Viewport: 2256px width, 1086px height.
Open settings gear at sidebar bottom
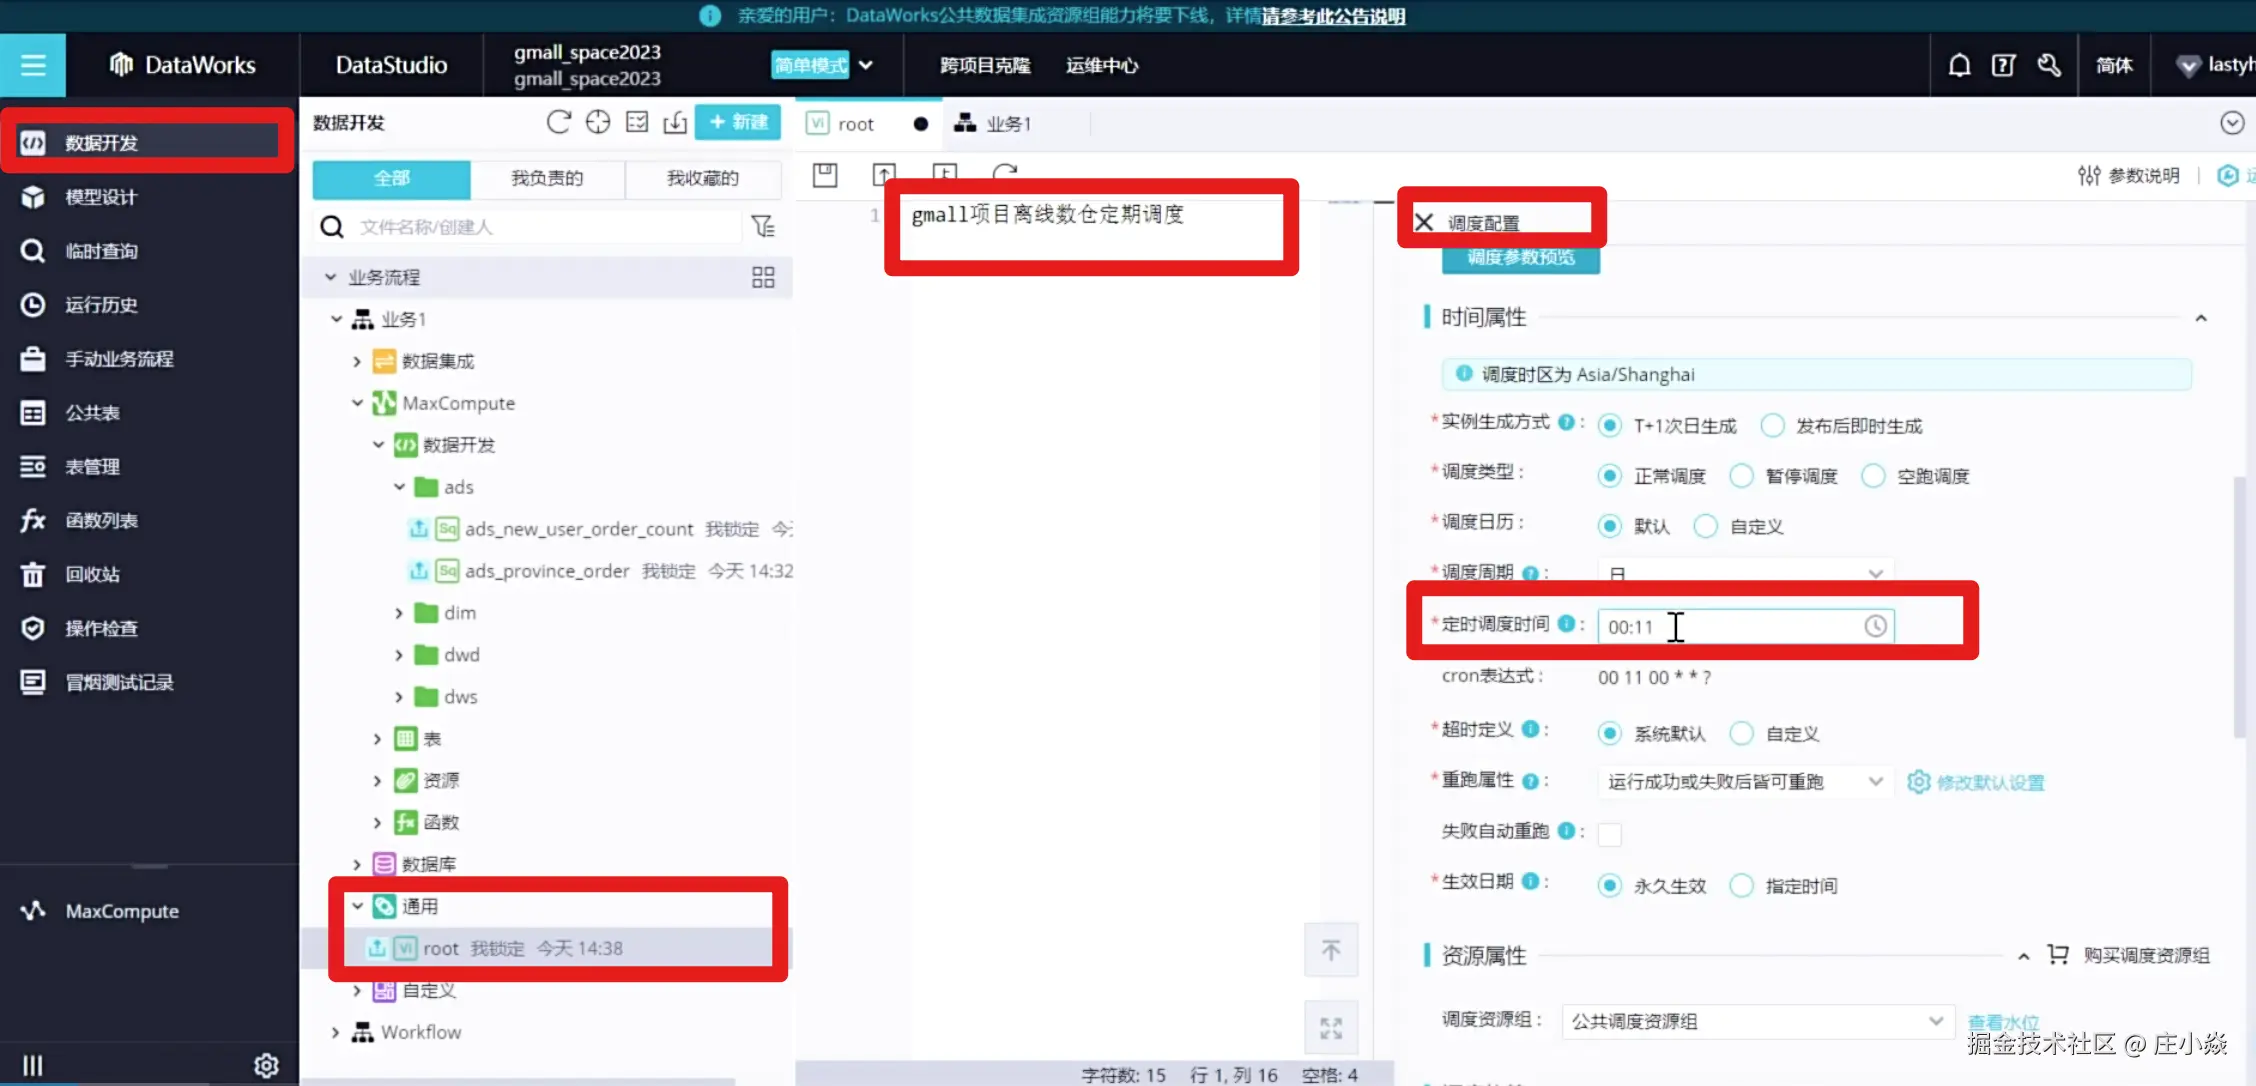pyautogui.click(x=266, y=1065)
